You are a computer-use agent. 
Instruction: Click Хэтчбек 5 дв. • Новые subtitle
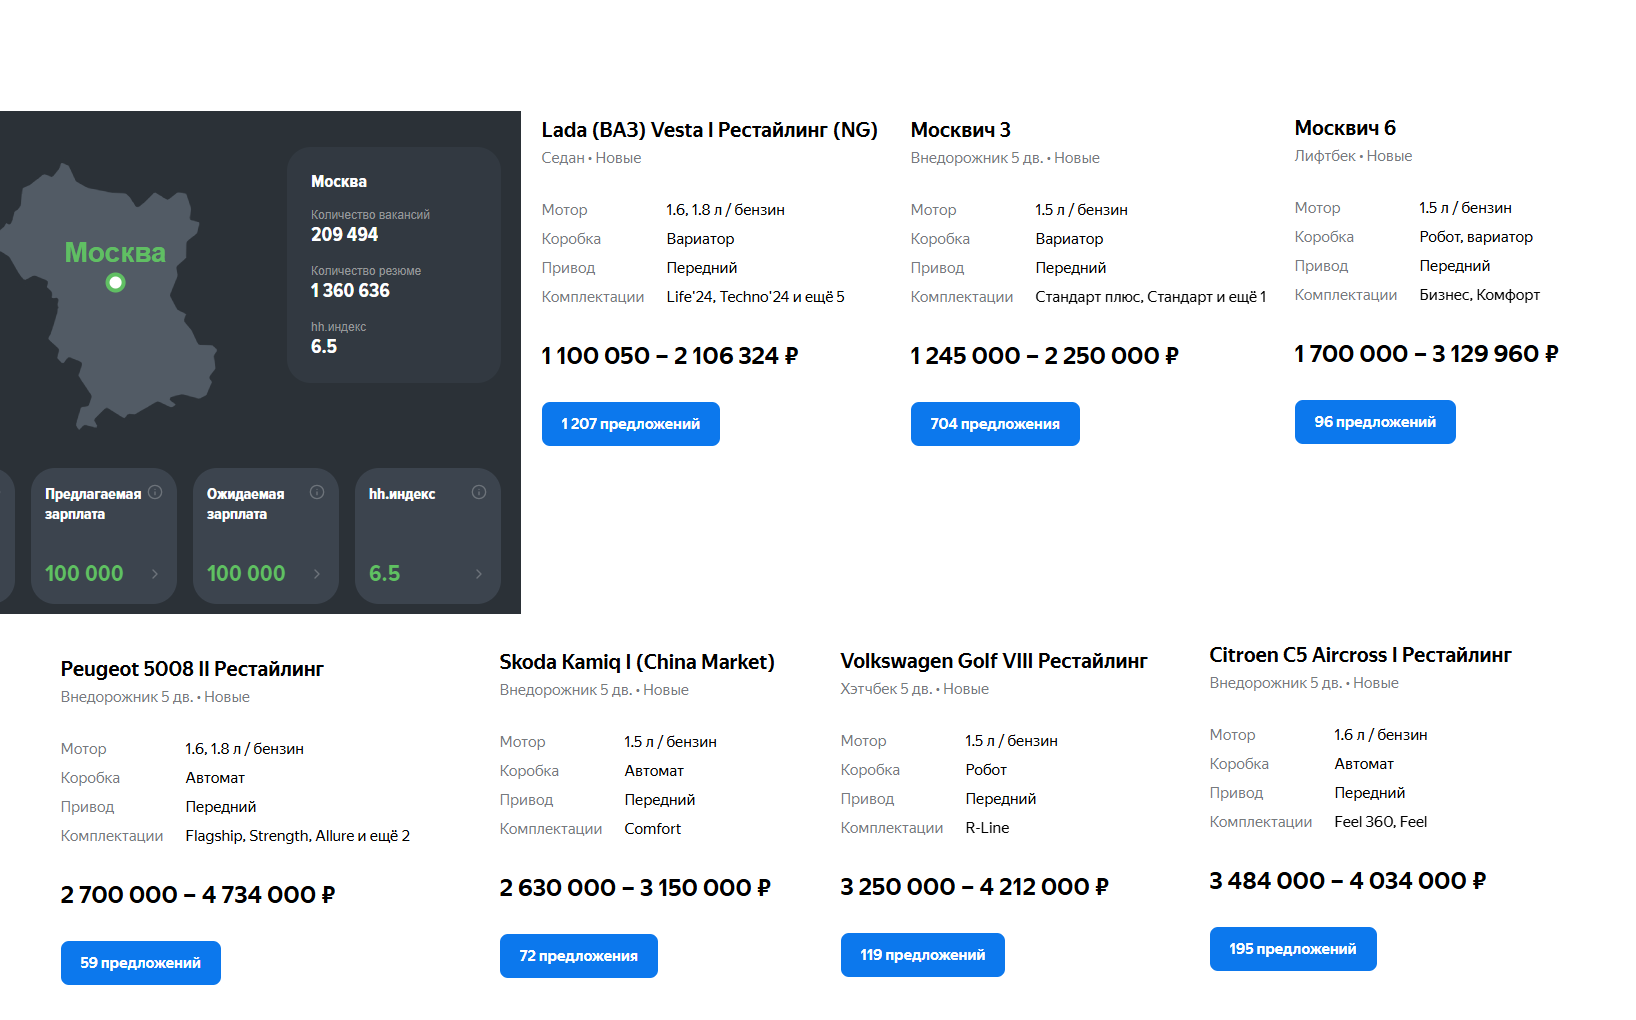[x=915, y=689]
